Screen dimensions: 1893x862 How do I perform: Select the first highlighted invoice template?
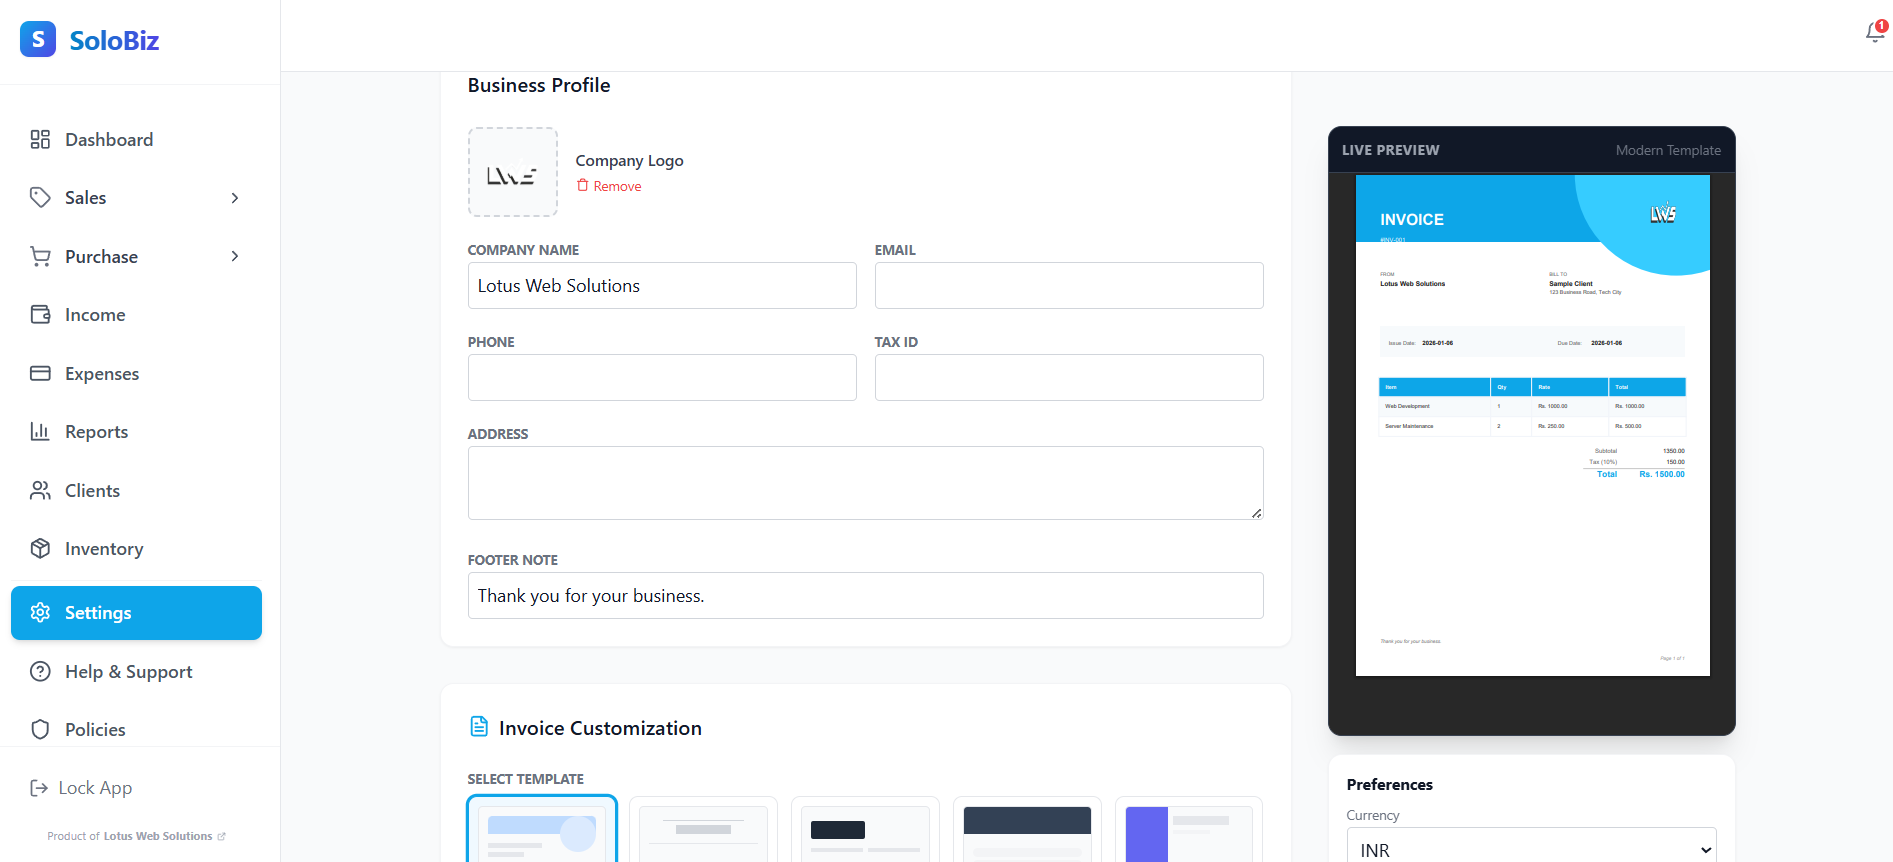542,831
